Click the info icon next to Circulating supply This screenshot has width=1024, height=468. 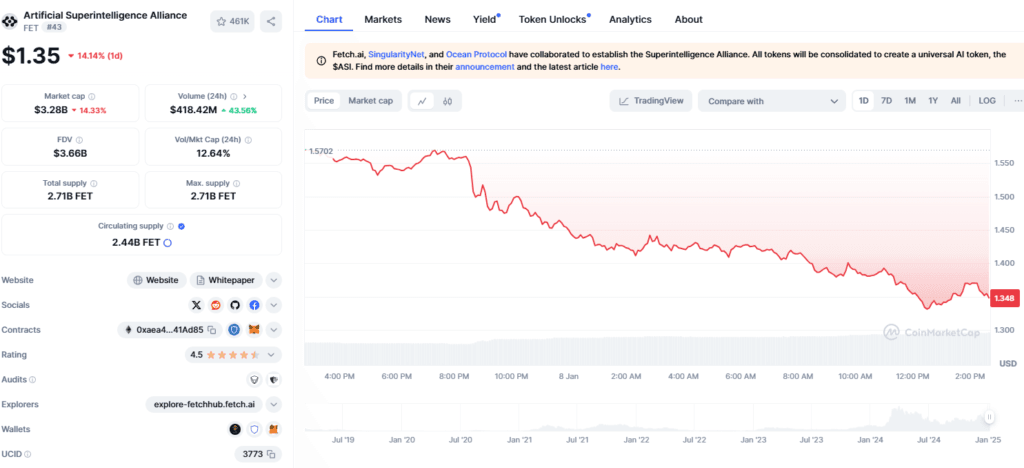(170, 226)
